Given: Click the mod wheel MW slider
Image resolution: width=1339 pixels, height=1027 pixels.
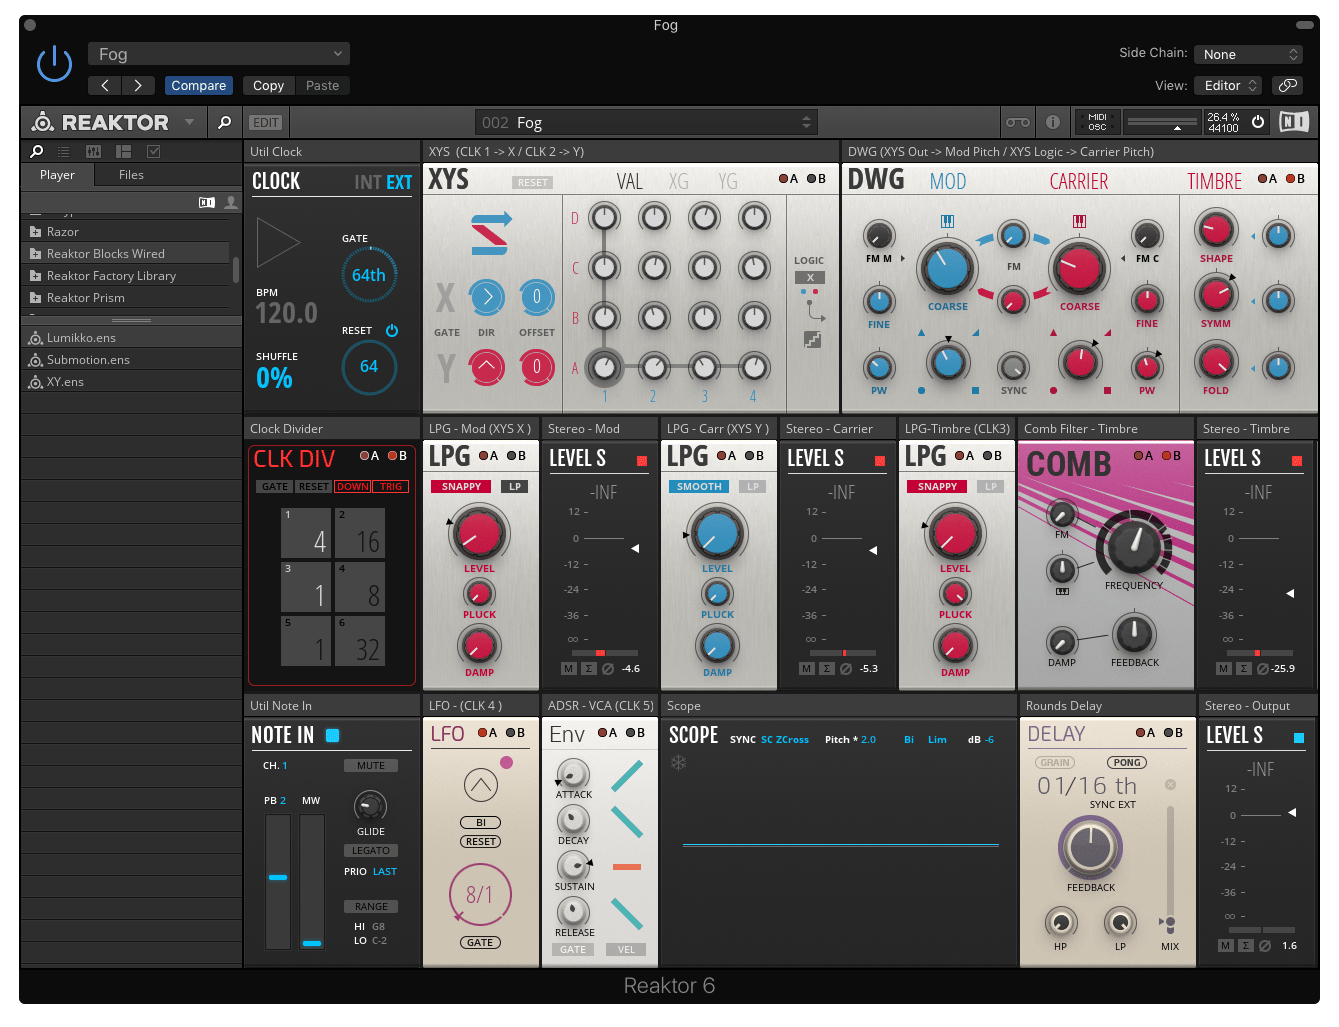Looking at the screenshot, I should click(312, 881).
